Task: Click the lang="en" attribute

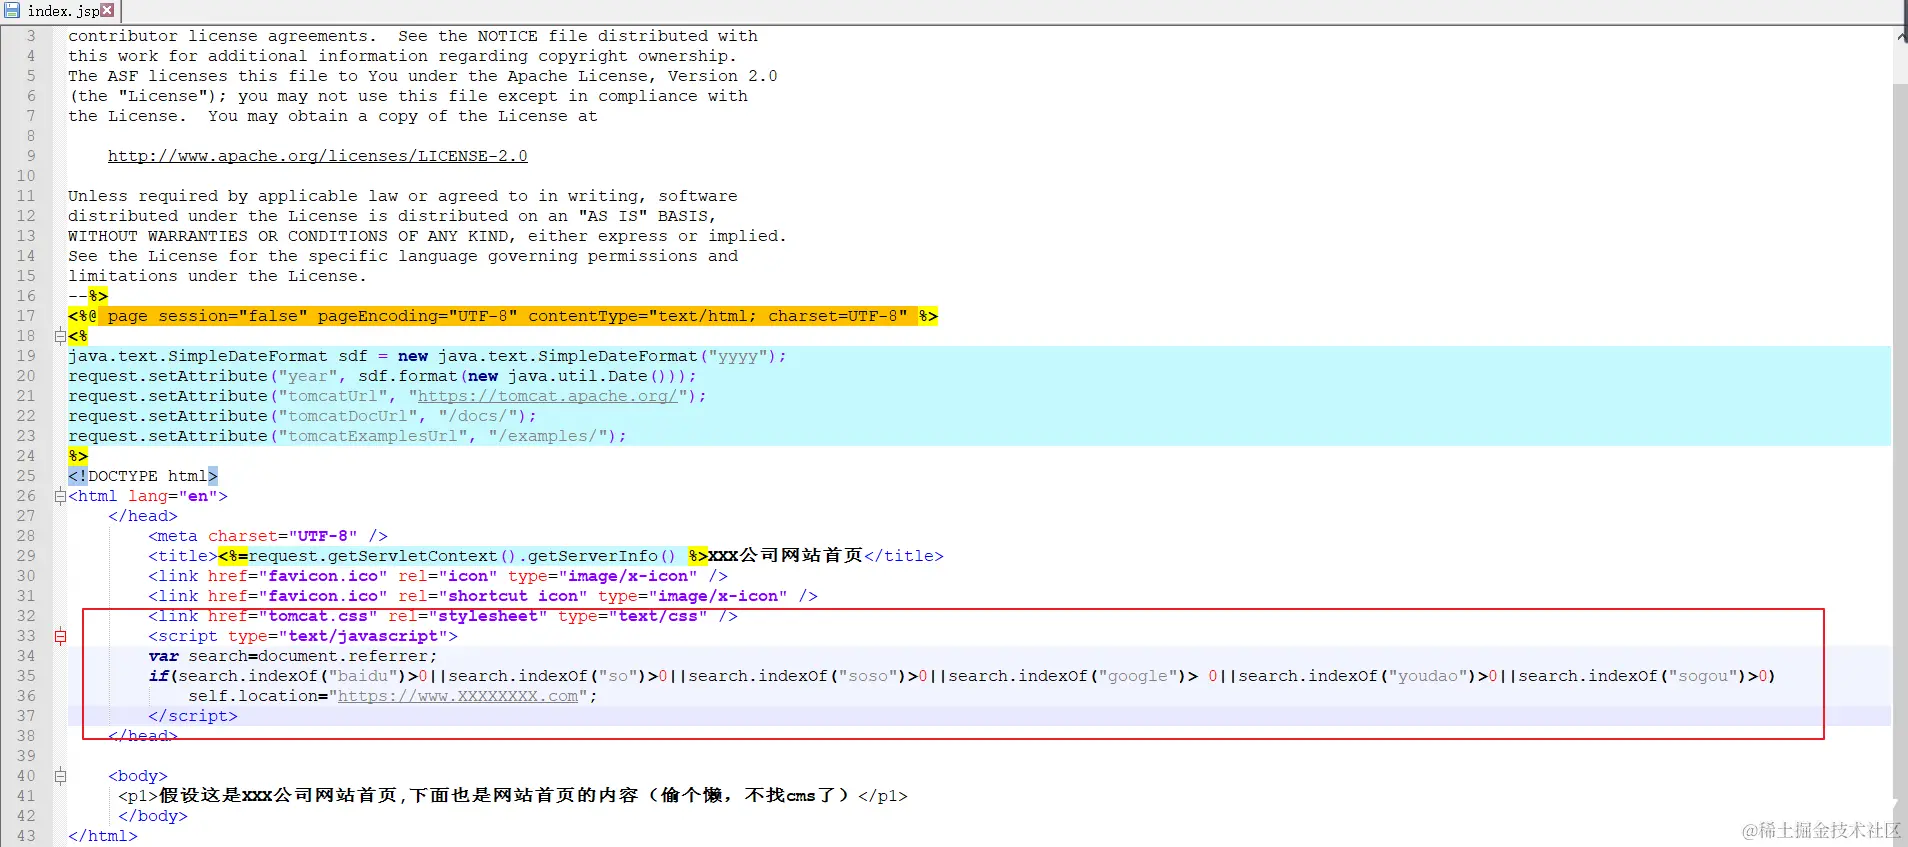Action: tap(173, 496)
